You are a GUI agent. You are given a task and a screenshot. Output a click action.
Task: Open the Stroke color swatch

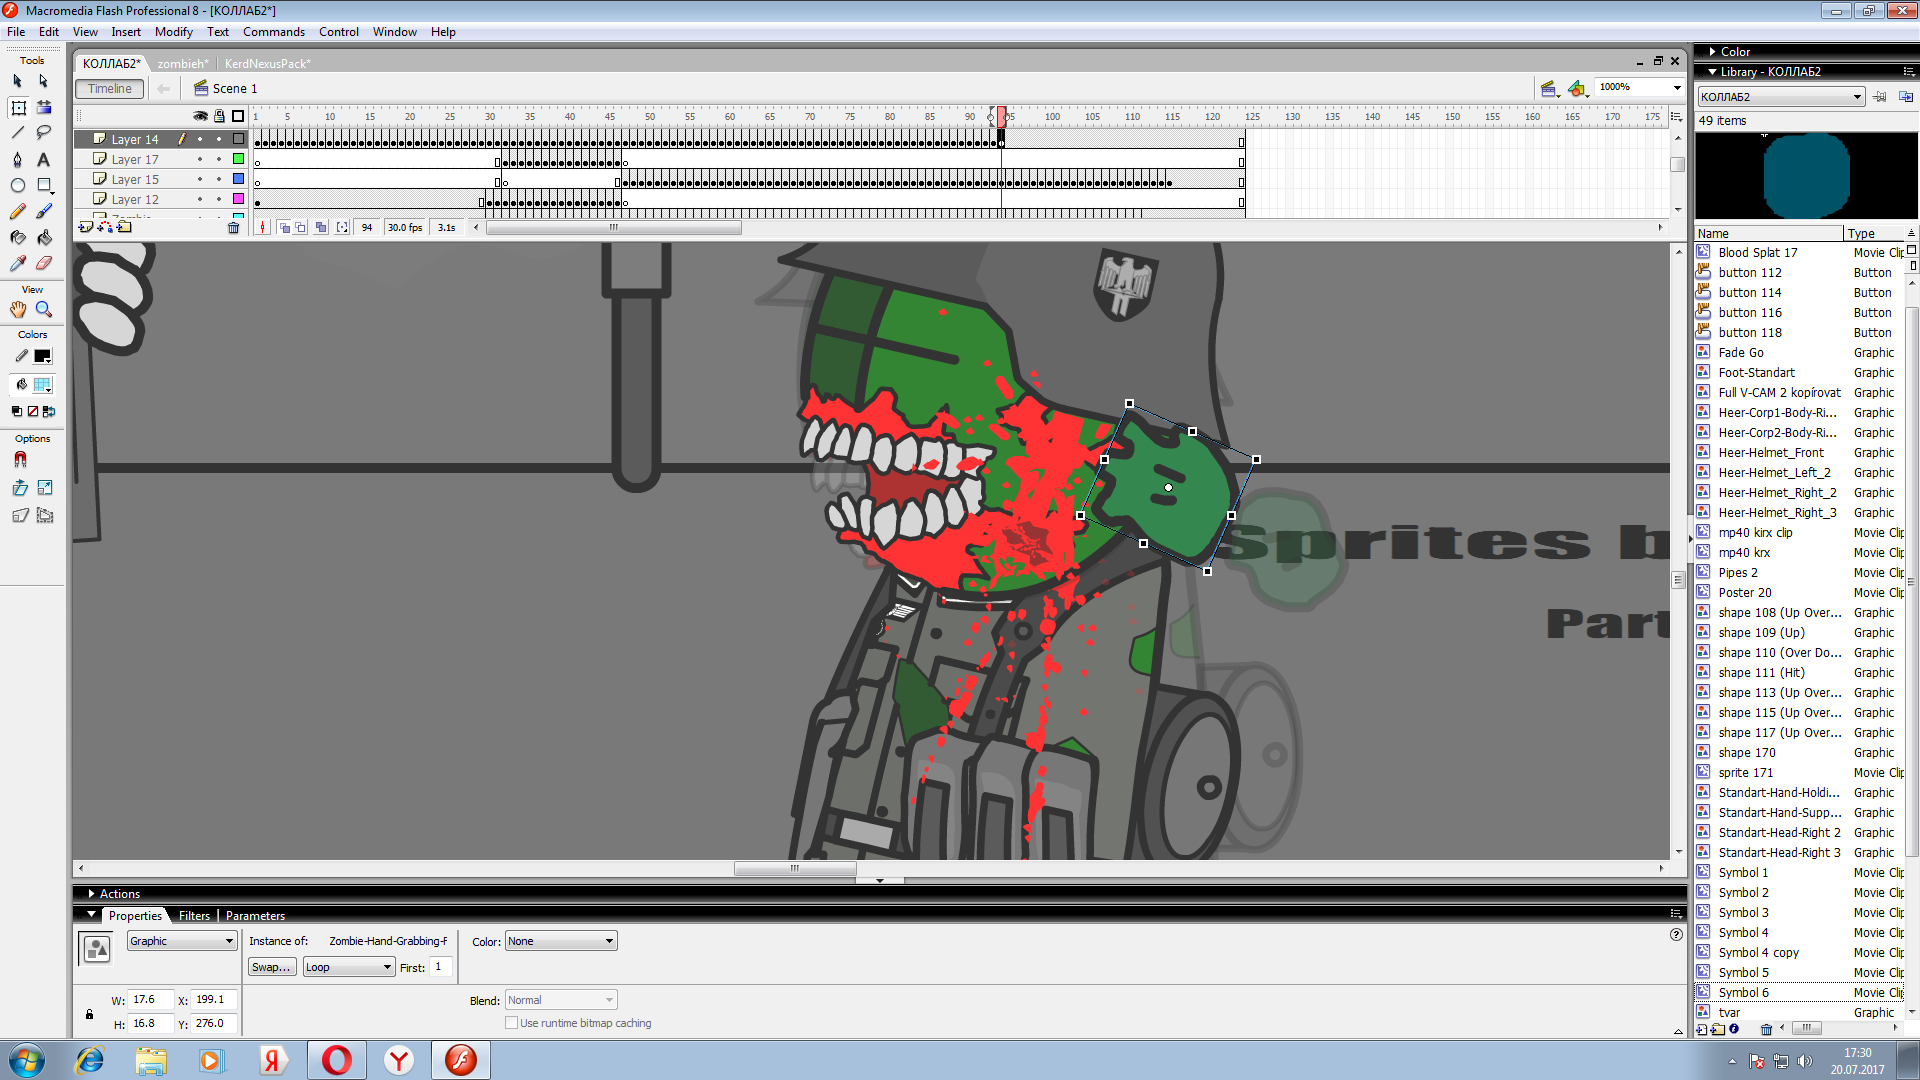[43, 356]
